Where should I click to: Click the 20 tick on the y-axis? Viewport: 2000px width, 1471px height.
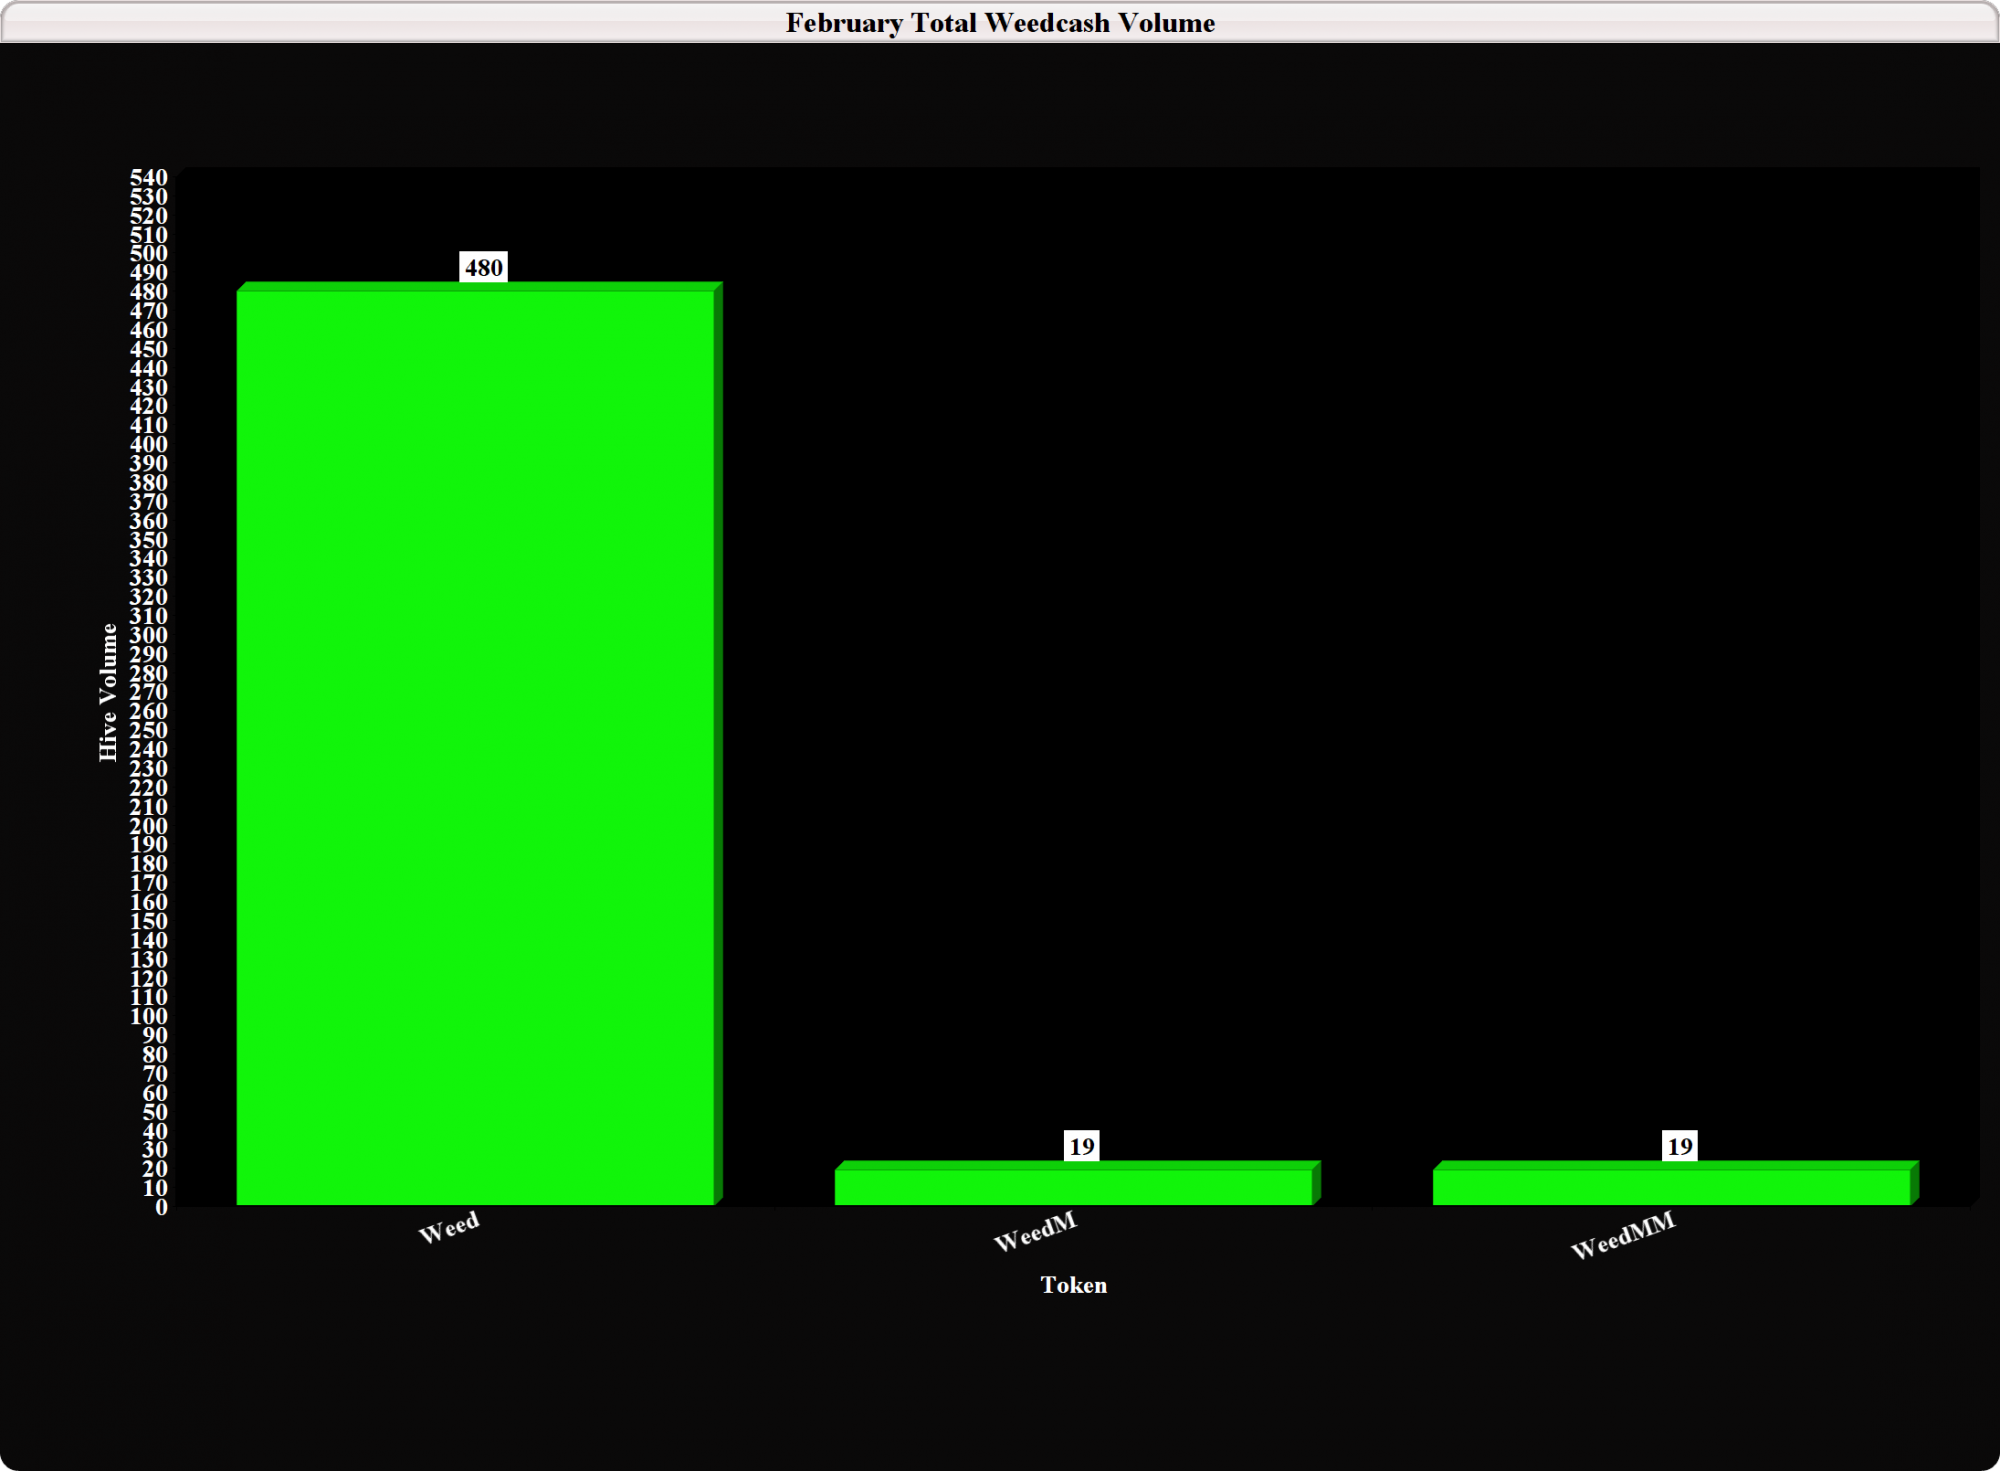[x=155, y=1169]
